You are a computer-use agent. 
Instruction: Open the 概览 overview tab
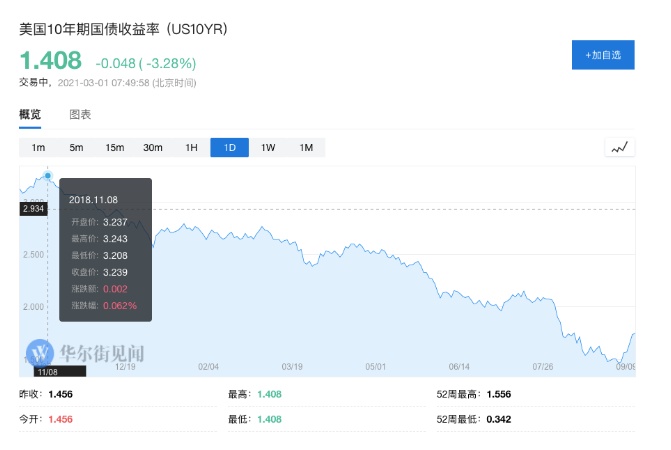click(x=30, y=115)
